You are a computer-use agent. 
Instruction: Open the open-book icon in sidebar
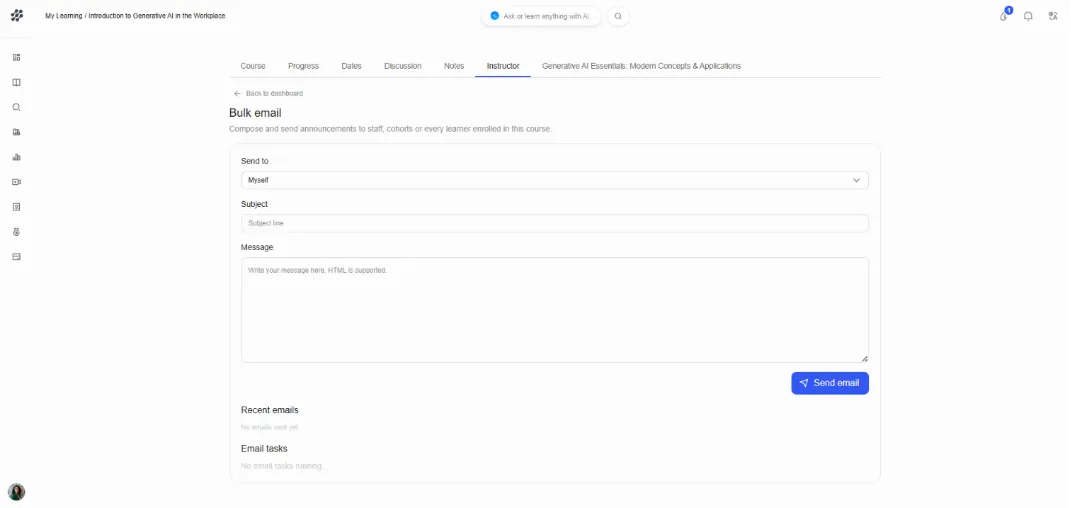click(17, 83)
